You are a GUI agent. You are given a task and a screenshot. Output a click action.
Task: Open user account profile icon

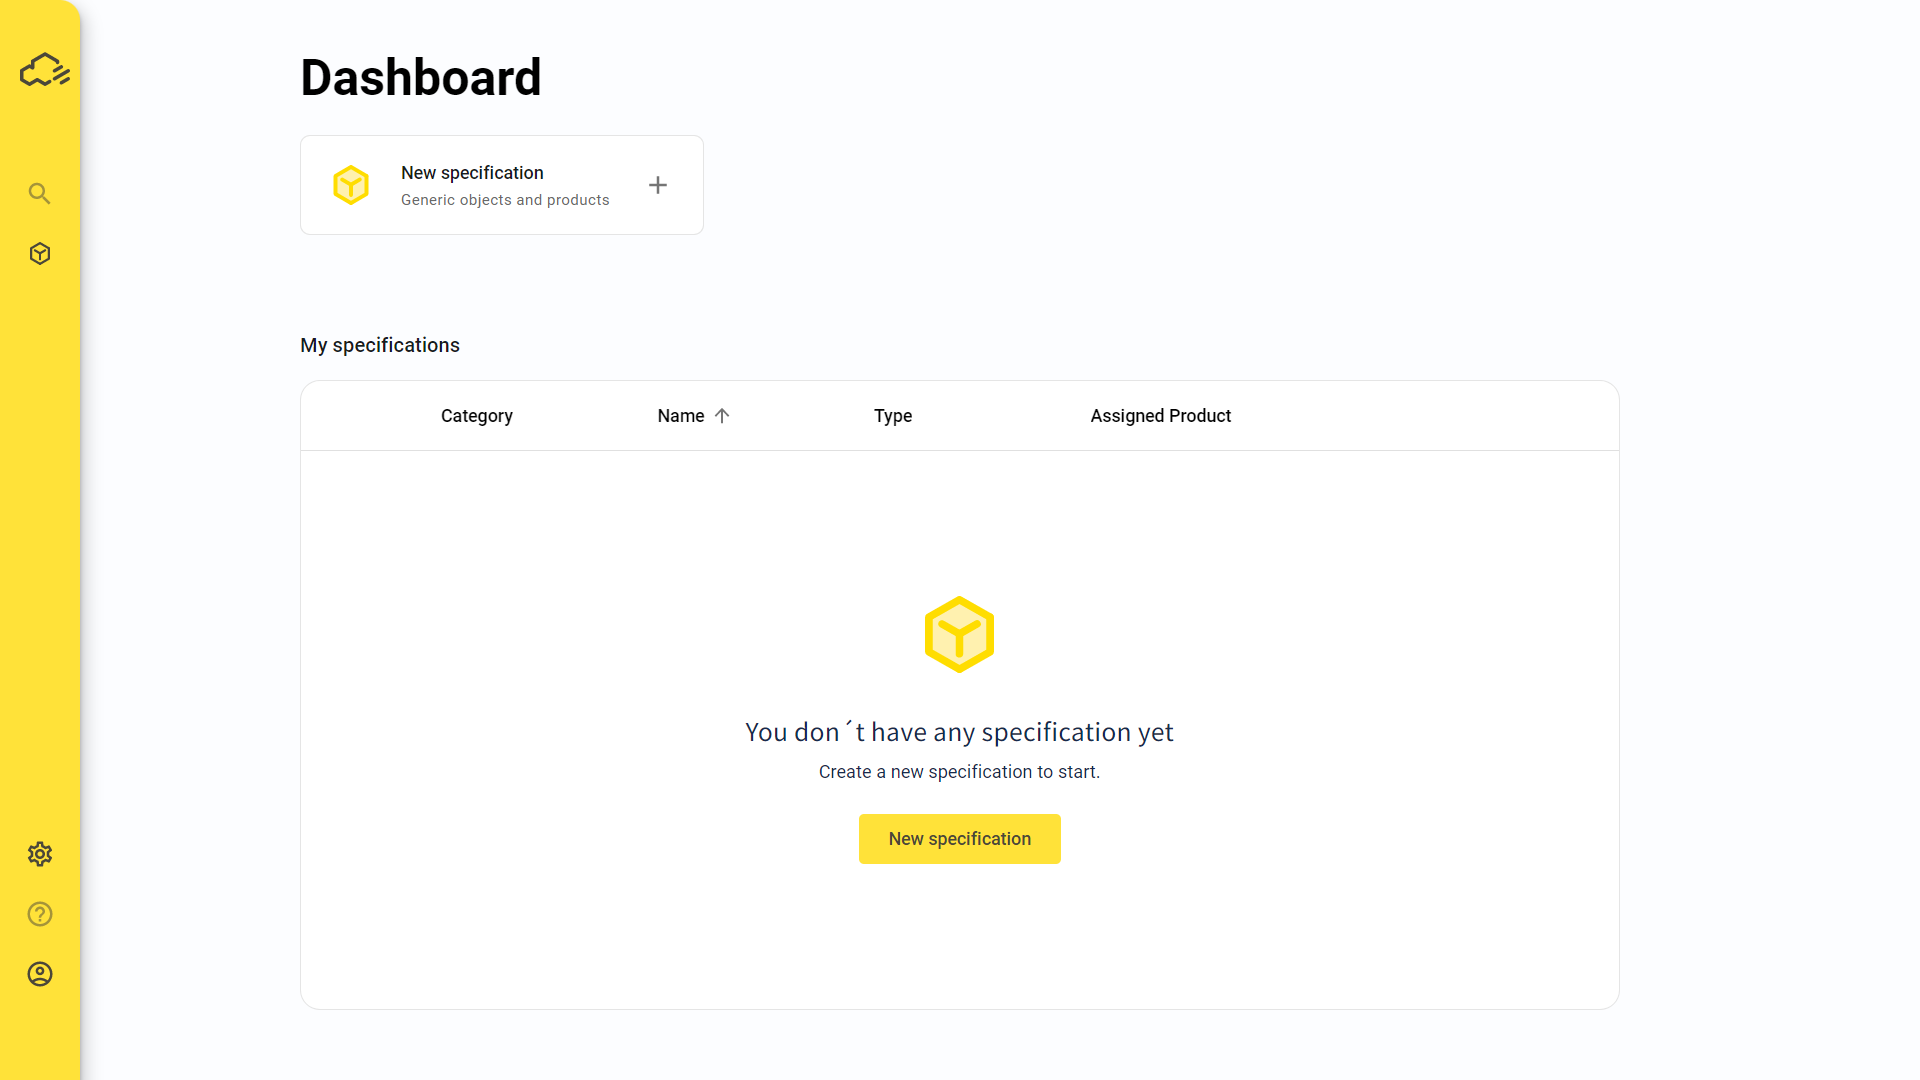point(40,974)
